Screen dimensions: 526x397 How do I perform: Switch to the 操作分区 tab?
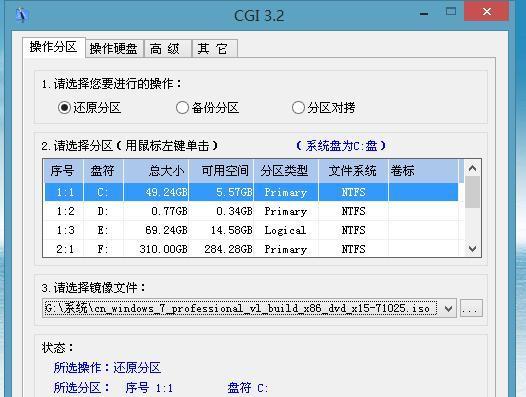click(54, 47)
